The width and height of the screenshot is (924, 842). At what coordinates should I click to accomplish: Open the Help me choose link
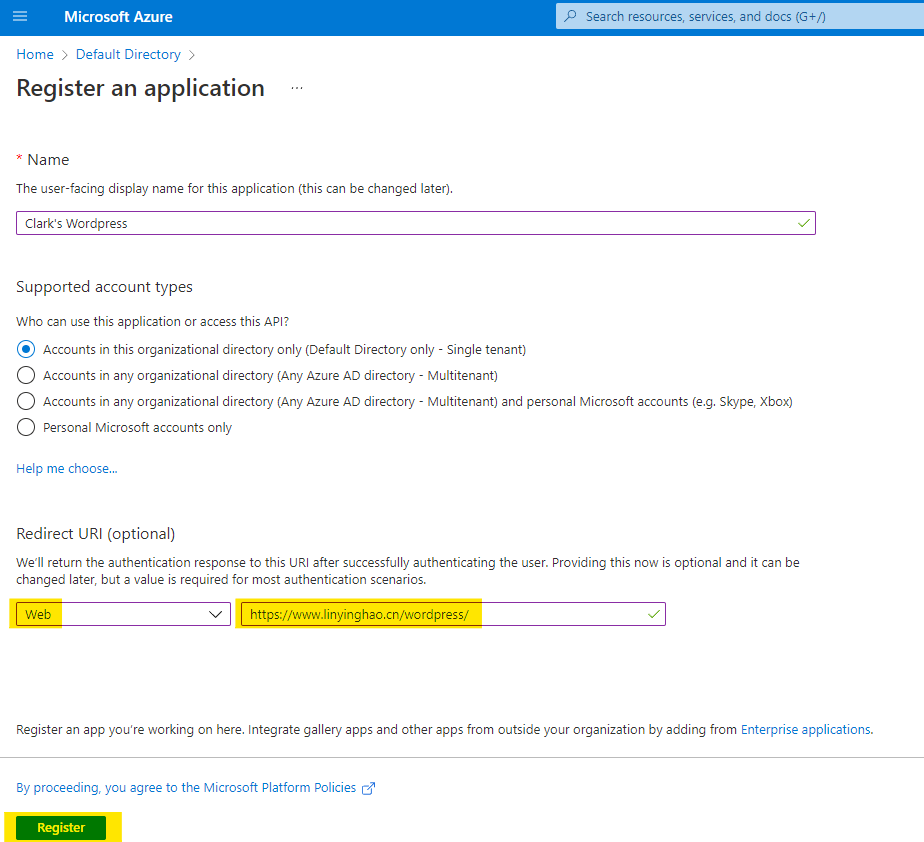coord(67,469)
